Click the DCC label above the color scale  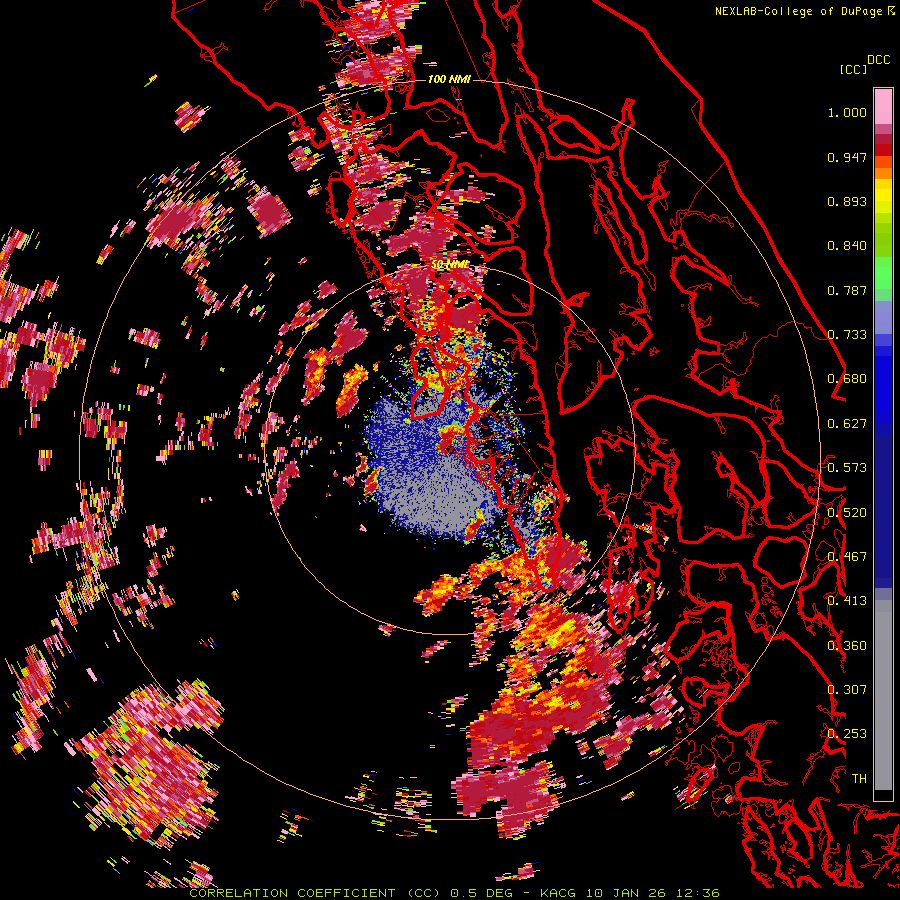click(x=878, y=60)
